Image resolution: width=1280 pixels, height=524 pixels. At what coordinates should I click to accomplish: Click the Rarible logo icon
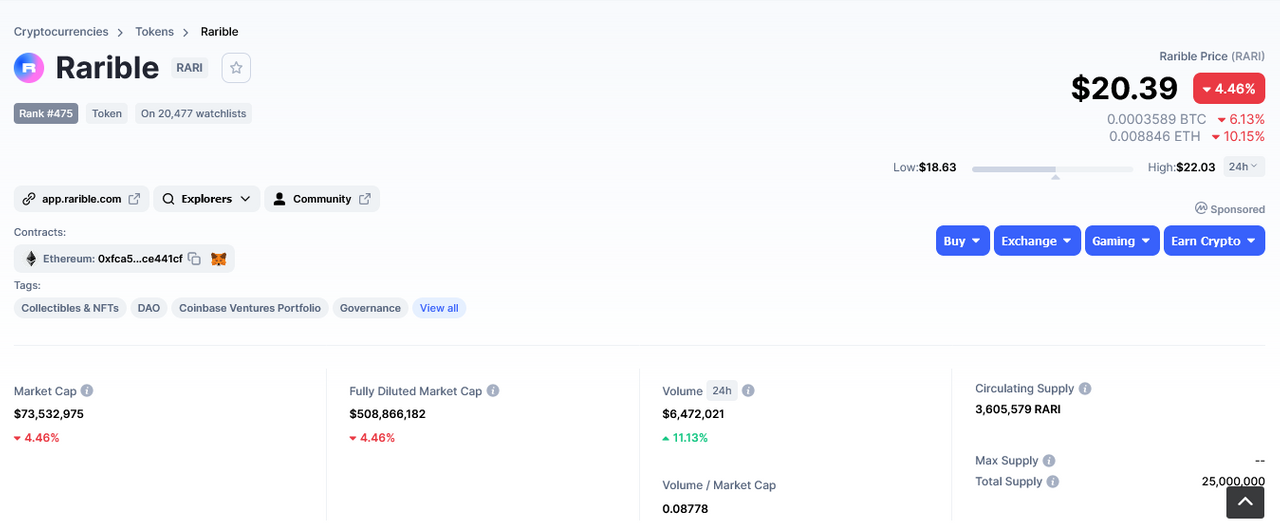click(29, 68)
